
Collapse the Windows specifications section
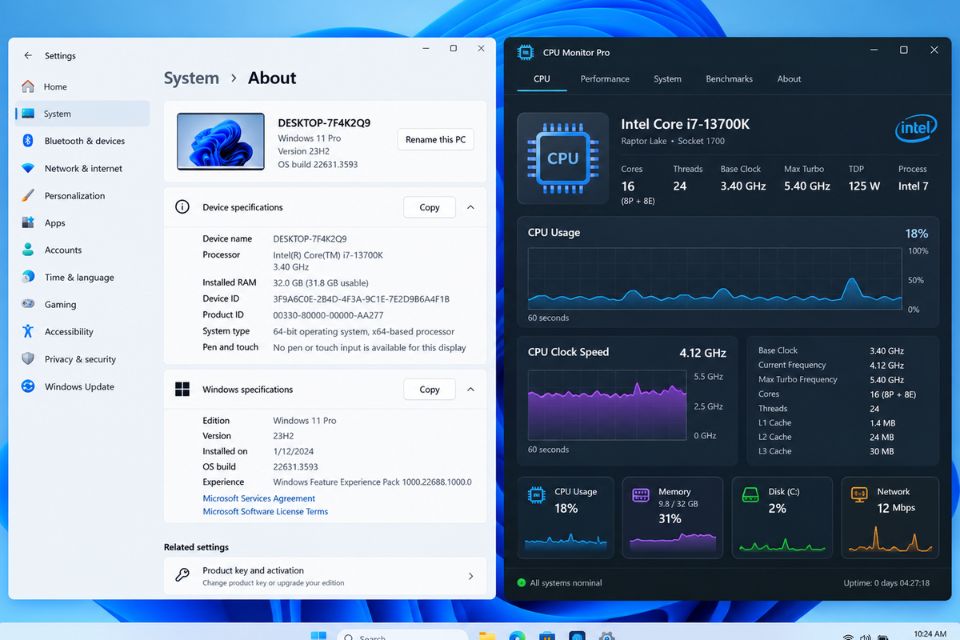[x=470, y=390]
